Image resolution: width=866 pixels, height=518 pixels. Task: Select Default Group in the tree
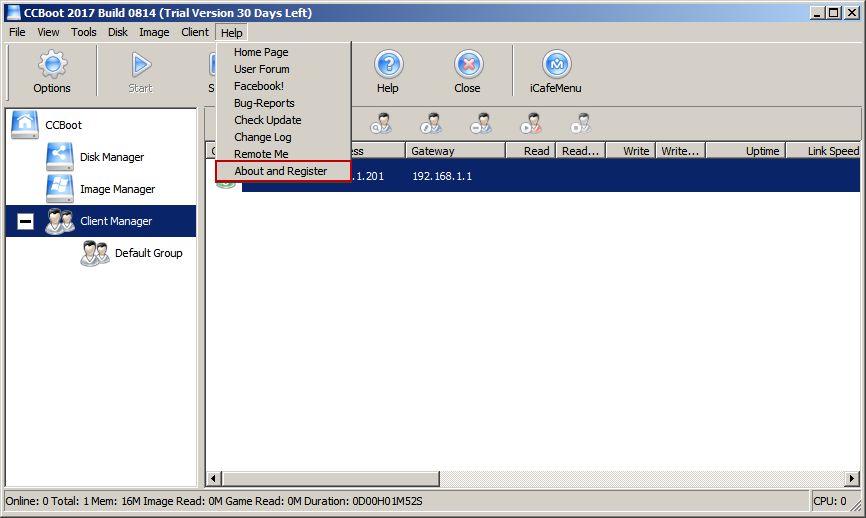tap(149, 253)
